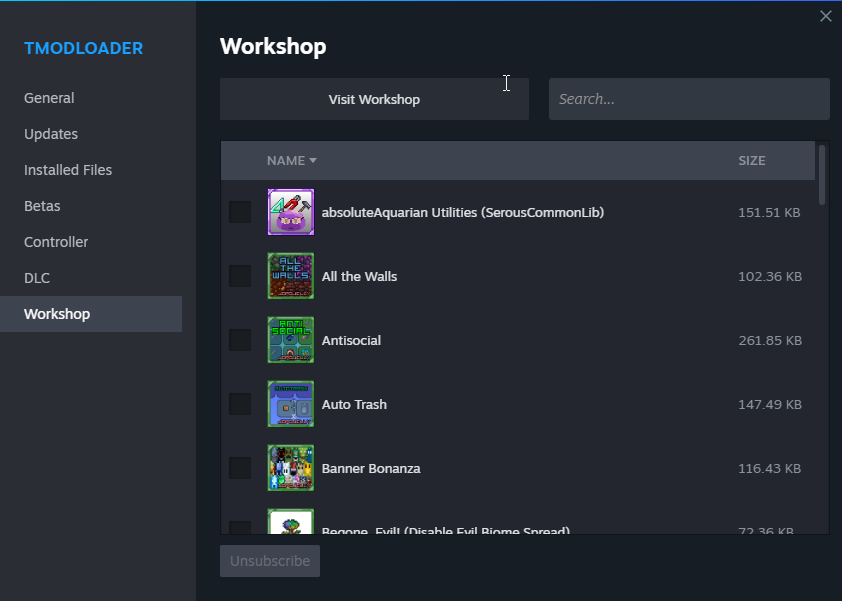842x601 pixels.
Task: Click the 147.49 KB size value
Action: click(x=770, y=404)
